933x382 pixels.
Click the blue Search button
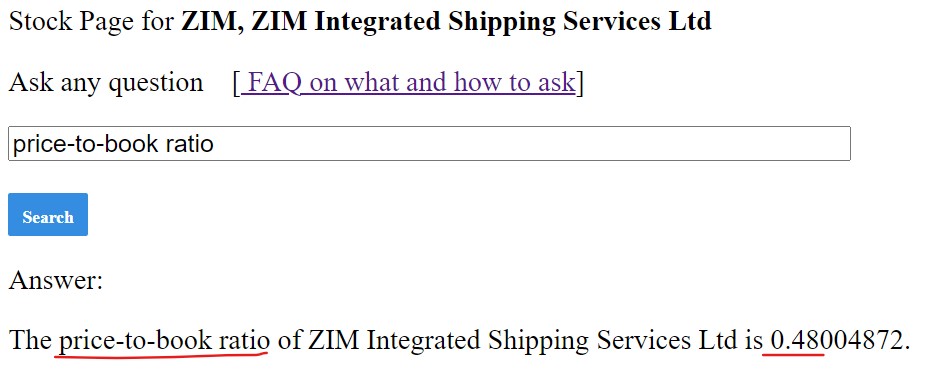[x=48, y=214]
